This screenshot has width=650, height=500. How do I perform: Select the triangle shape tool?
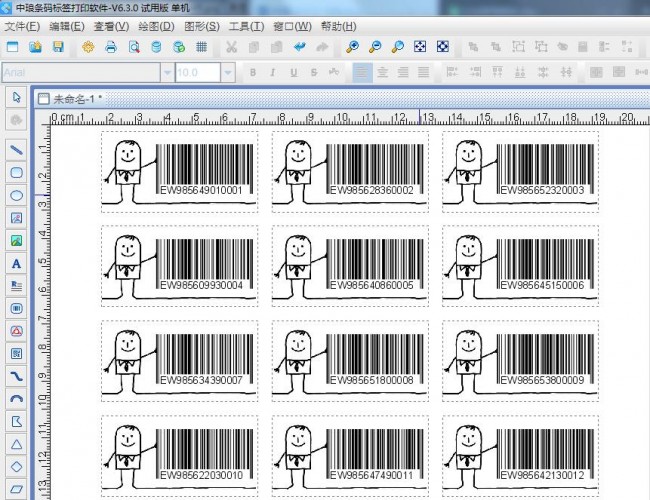pos(16,444)
